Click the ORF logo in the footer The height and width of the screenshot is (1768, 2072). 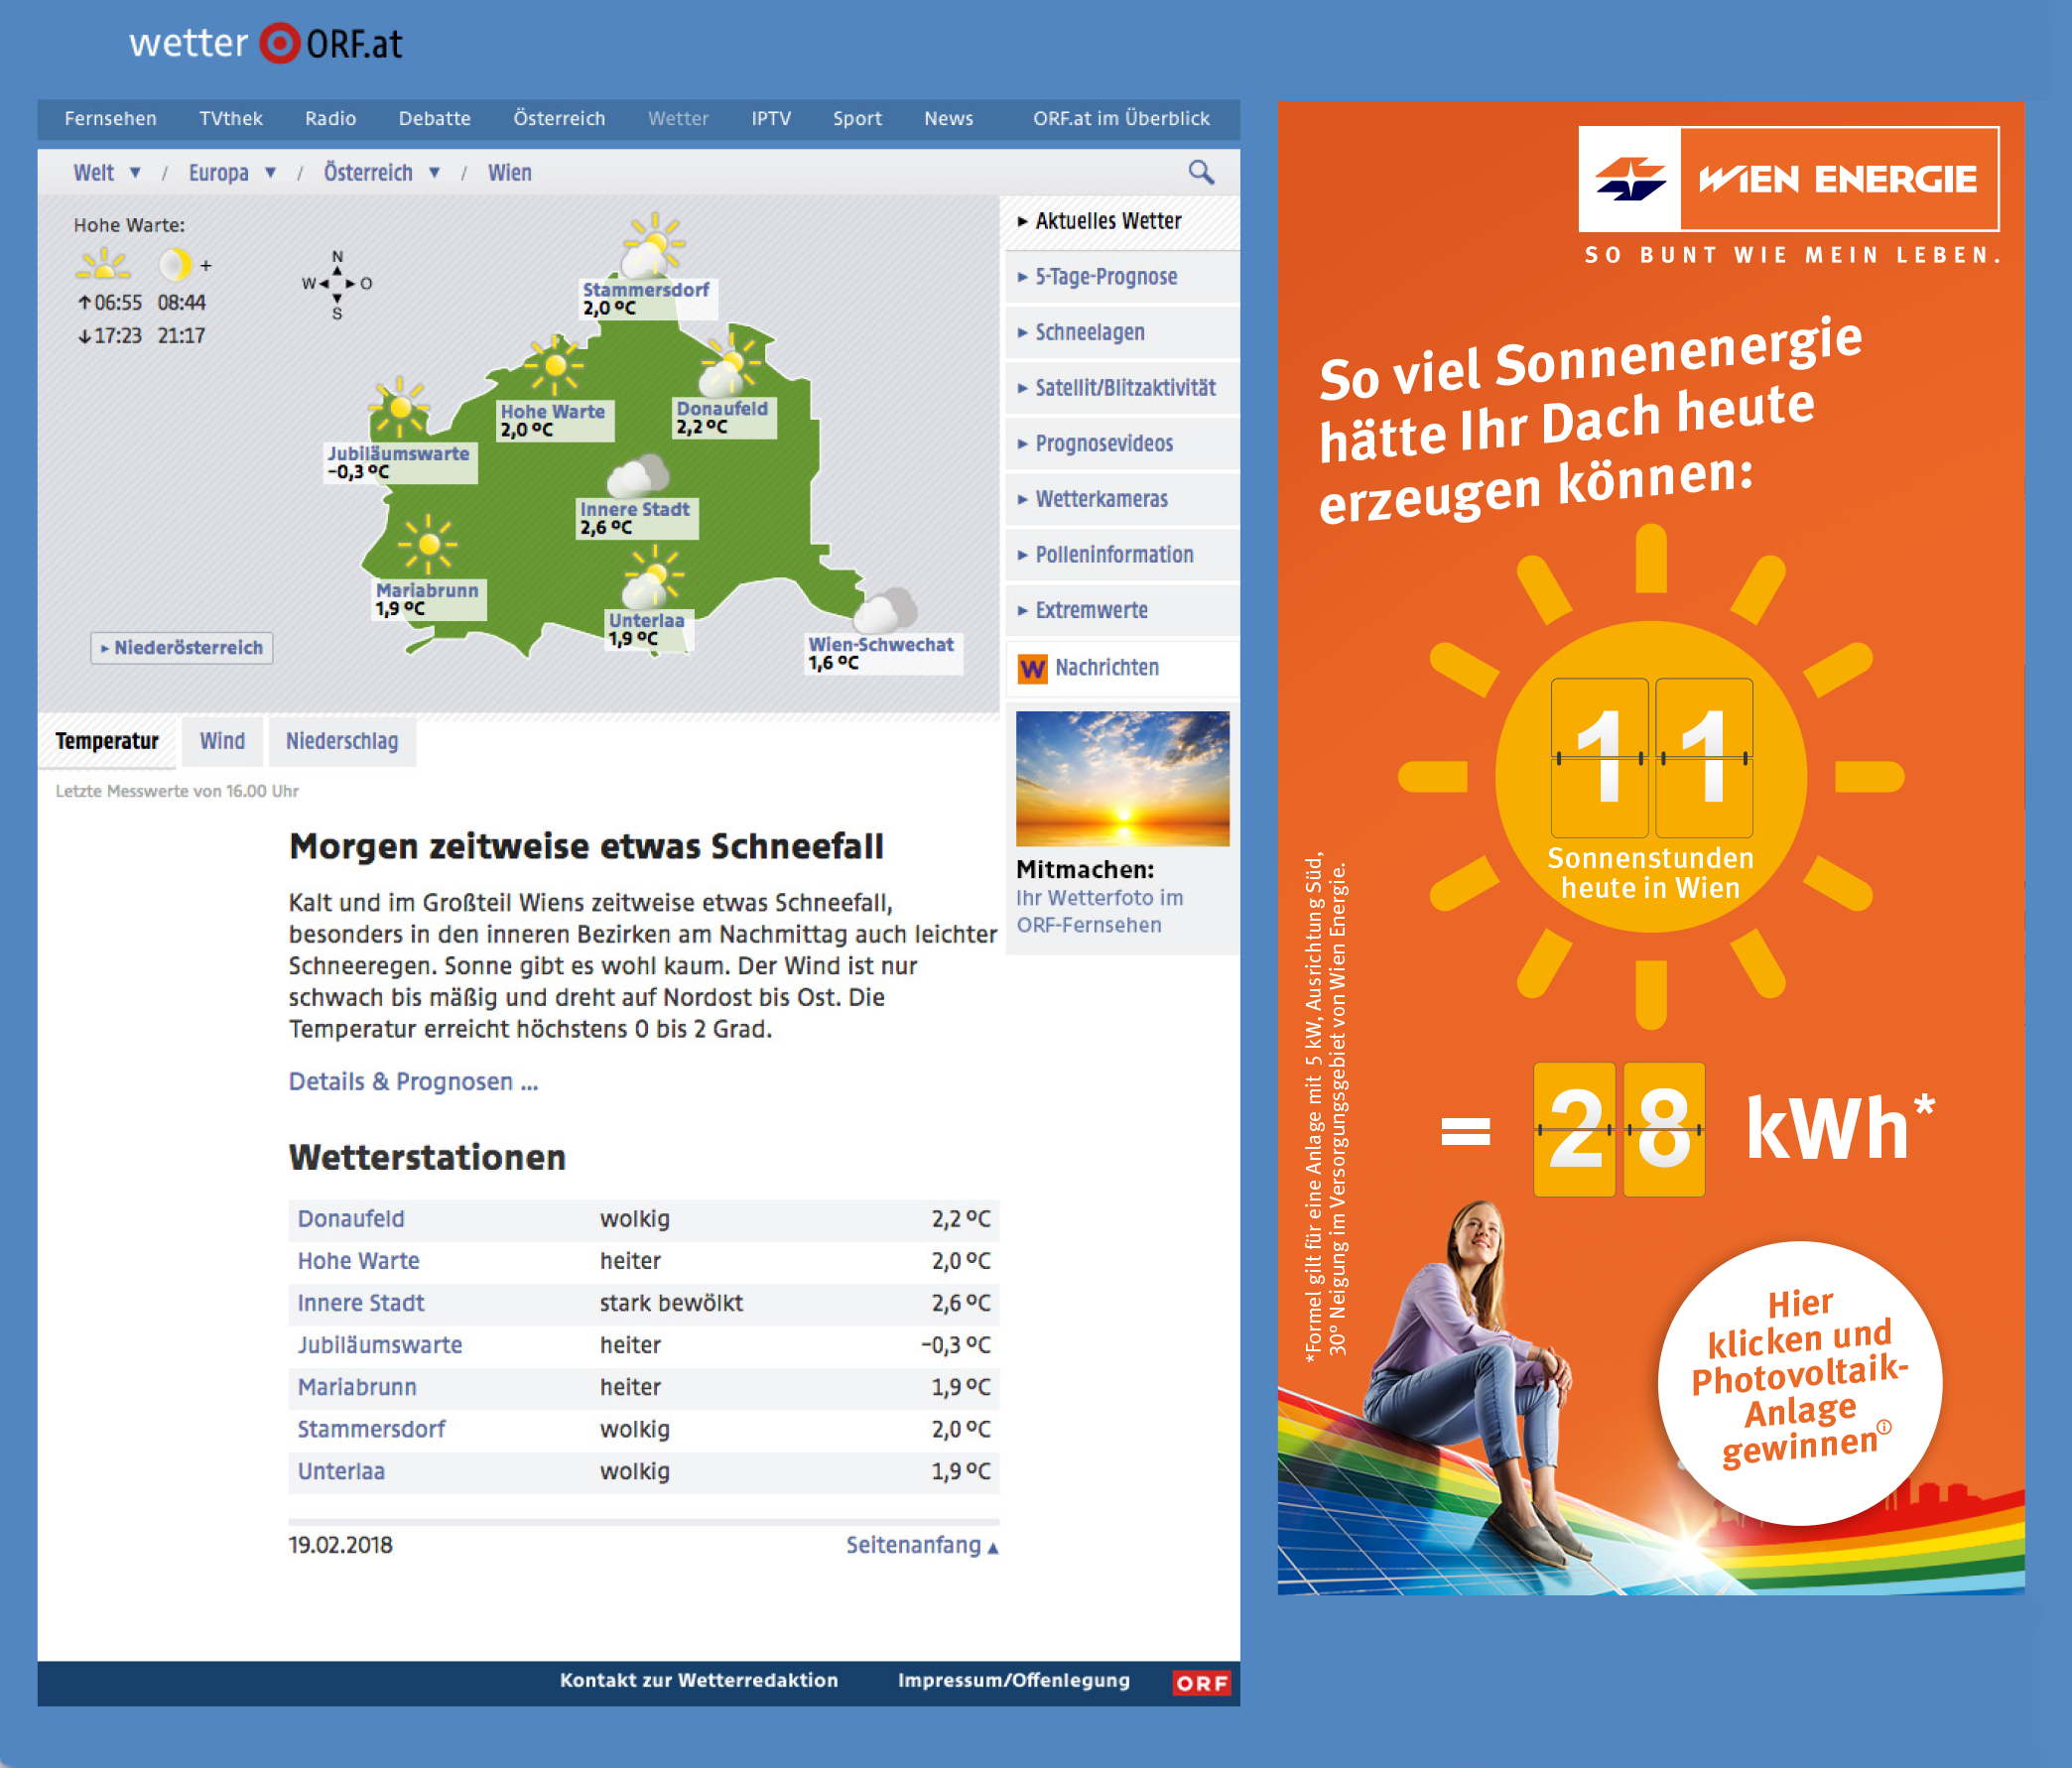1201,1683
